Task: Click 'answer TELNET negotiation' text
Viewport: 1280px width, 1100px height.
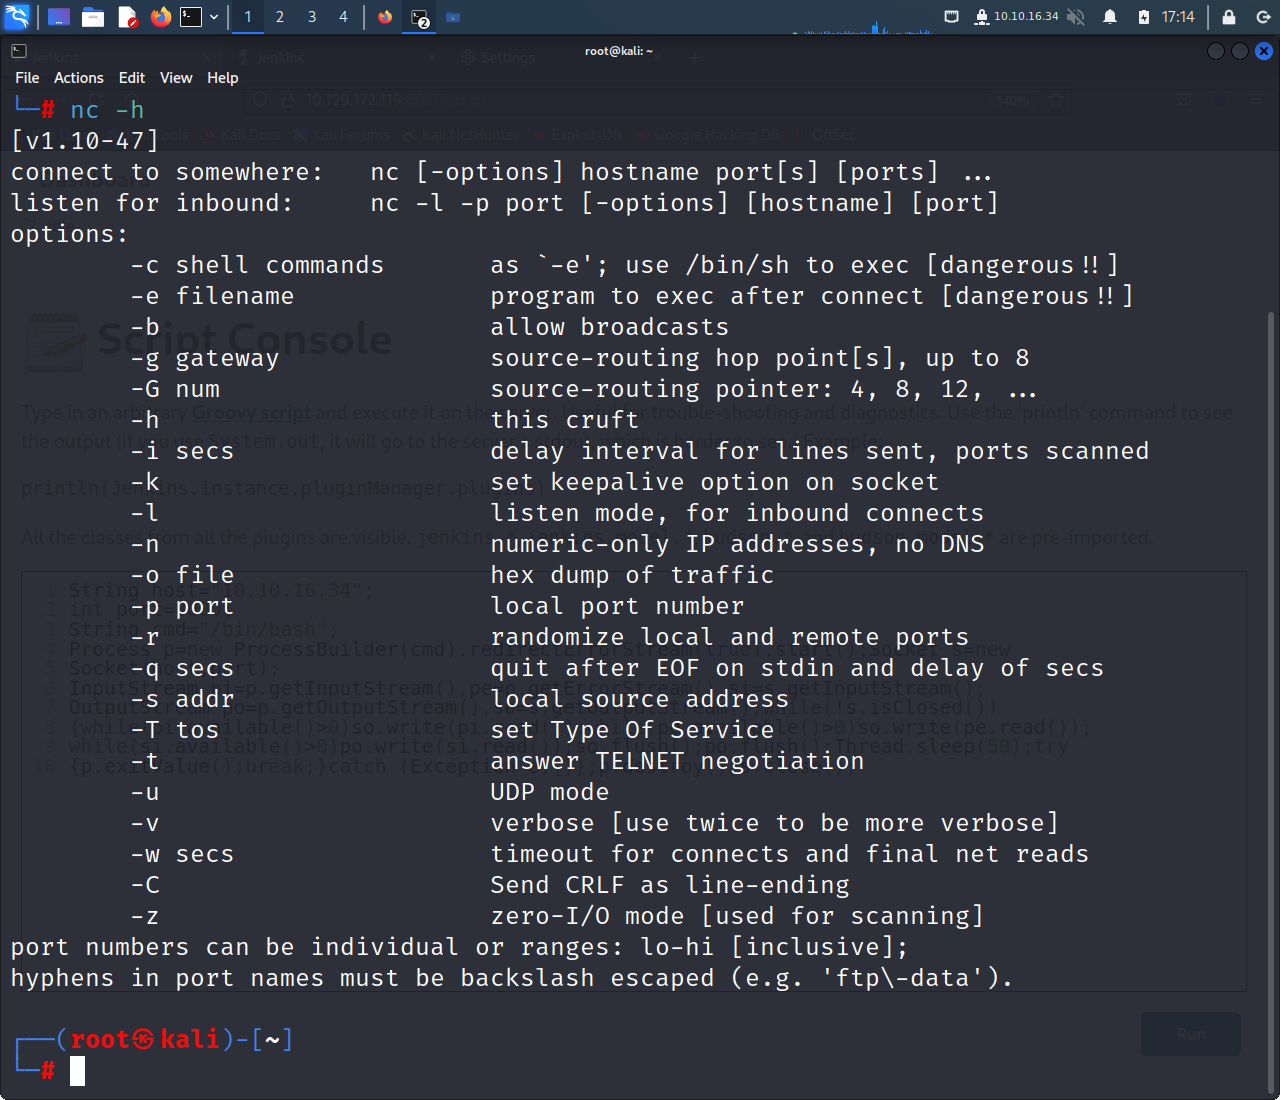Action: [677, 761]
